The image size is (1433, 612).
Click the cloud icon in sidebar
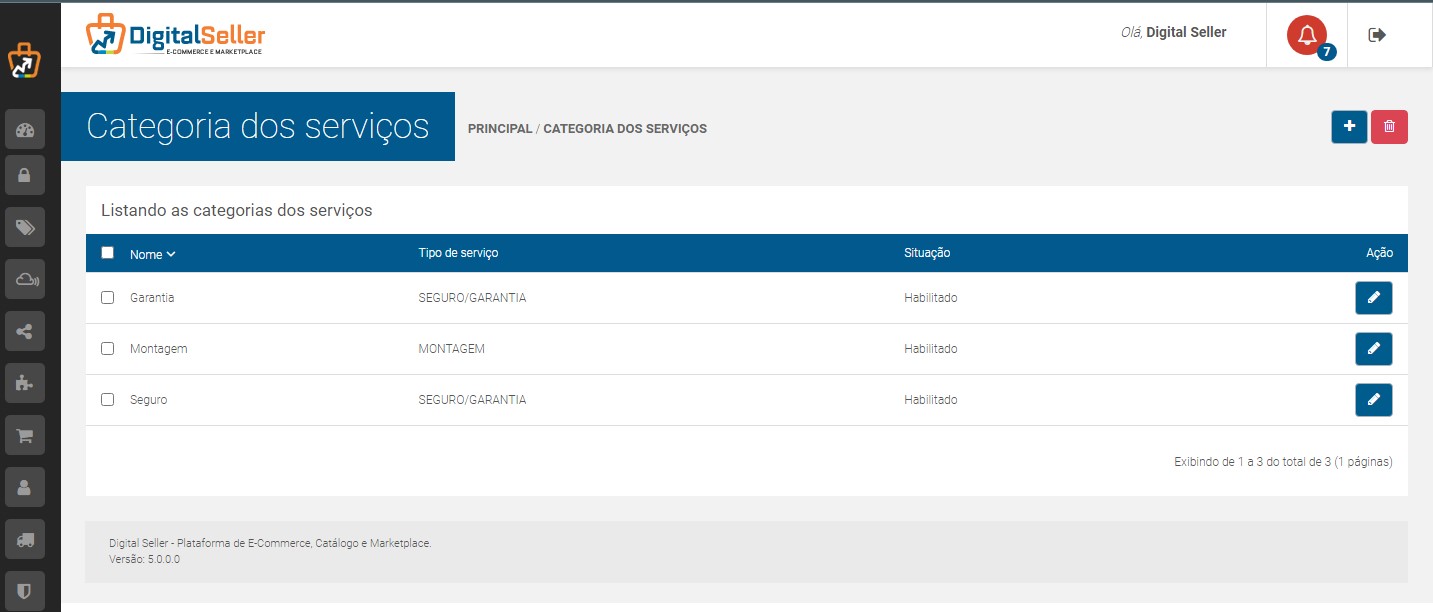coord(25,279)
